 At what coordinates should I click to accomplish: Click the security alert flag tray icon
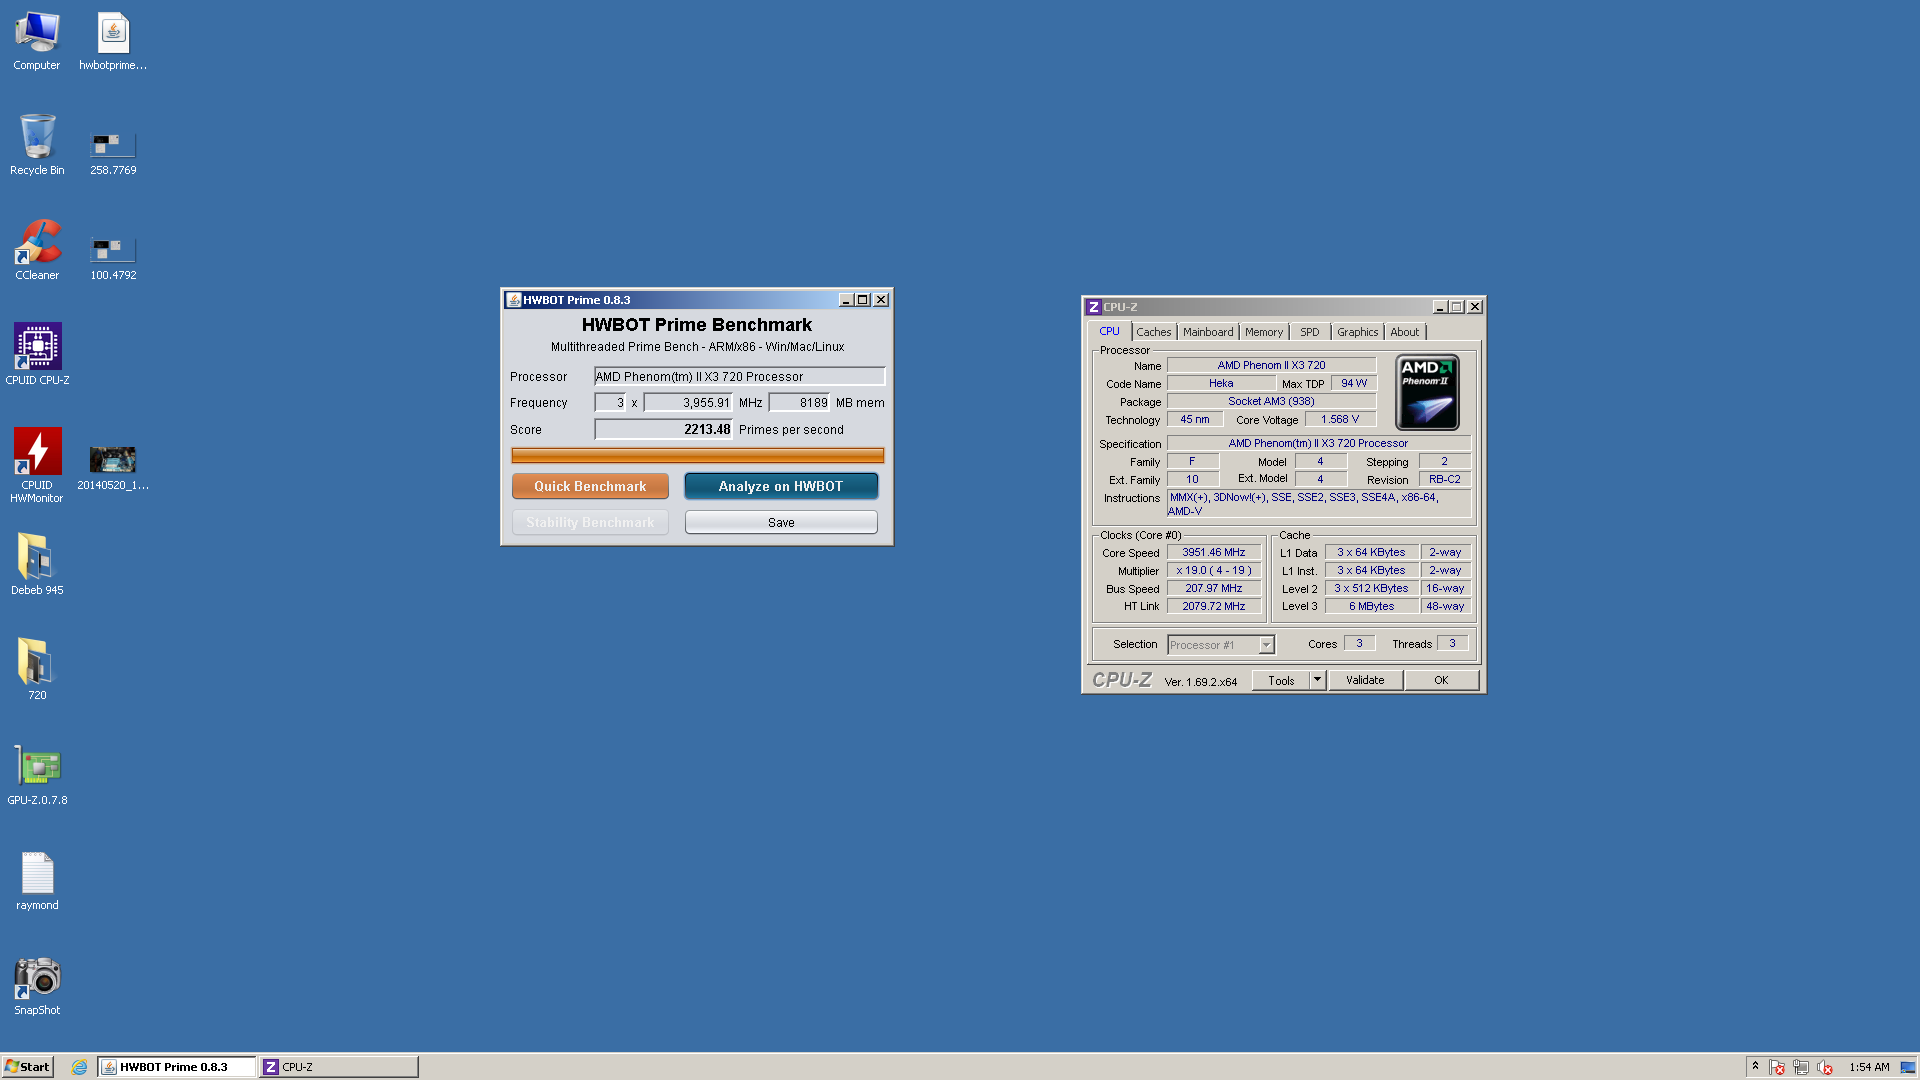pyautogui.click(x=1777, y=1067)
